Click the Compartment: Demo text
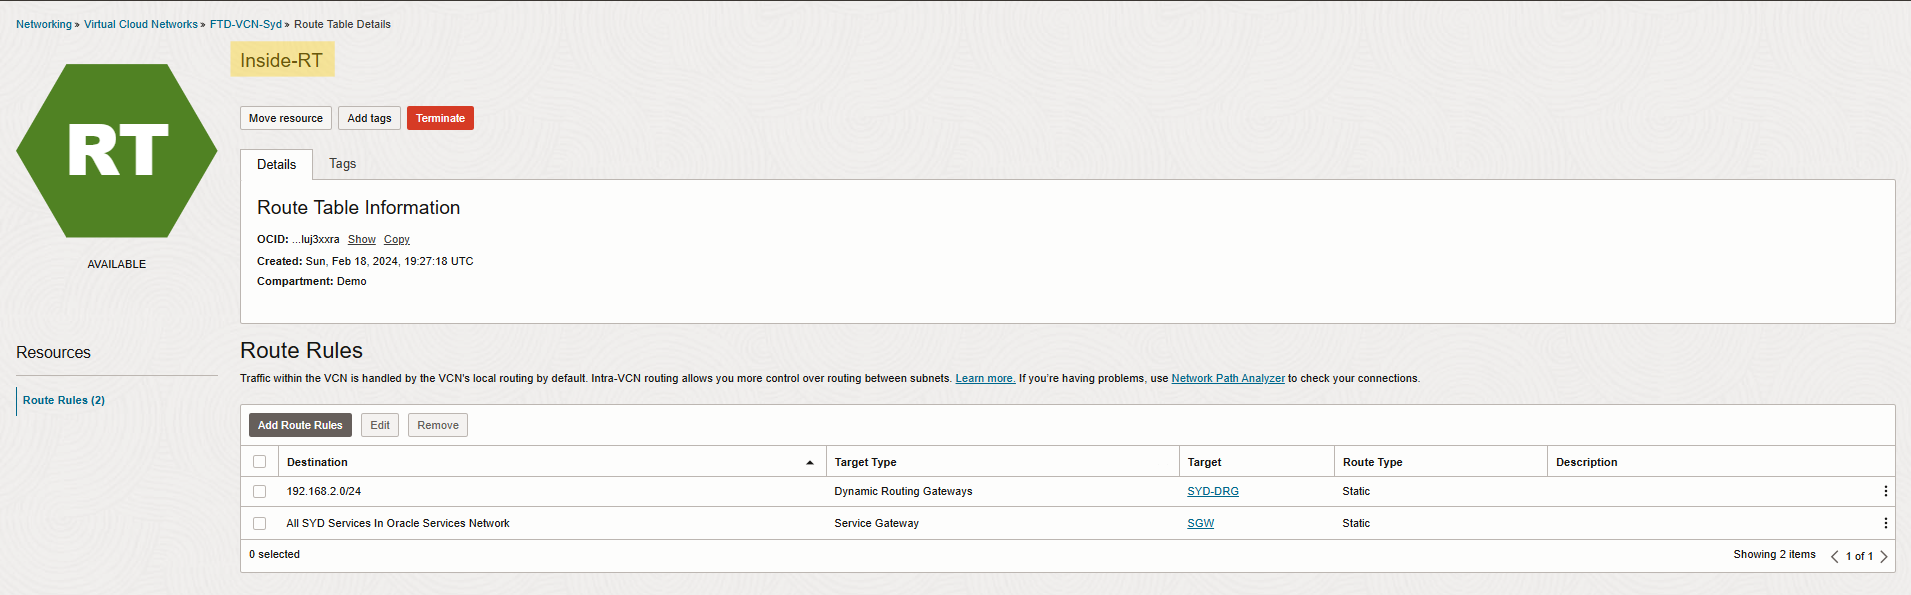Viewport: 1911px width, 595px height. point(312,281)
